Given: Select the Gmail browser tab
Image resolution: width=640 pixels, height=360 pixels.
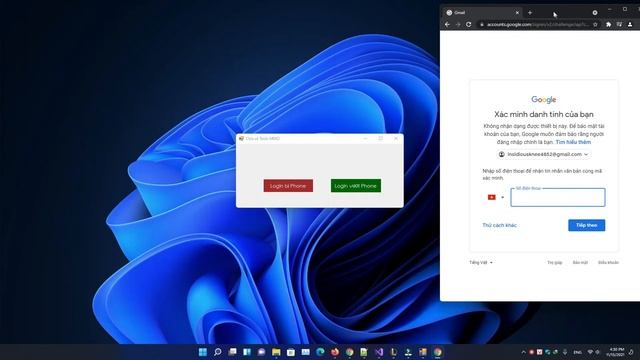Looking at the screenshot, I should 482,13.
